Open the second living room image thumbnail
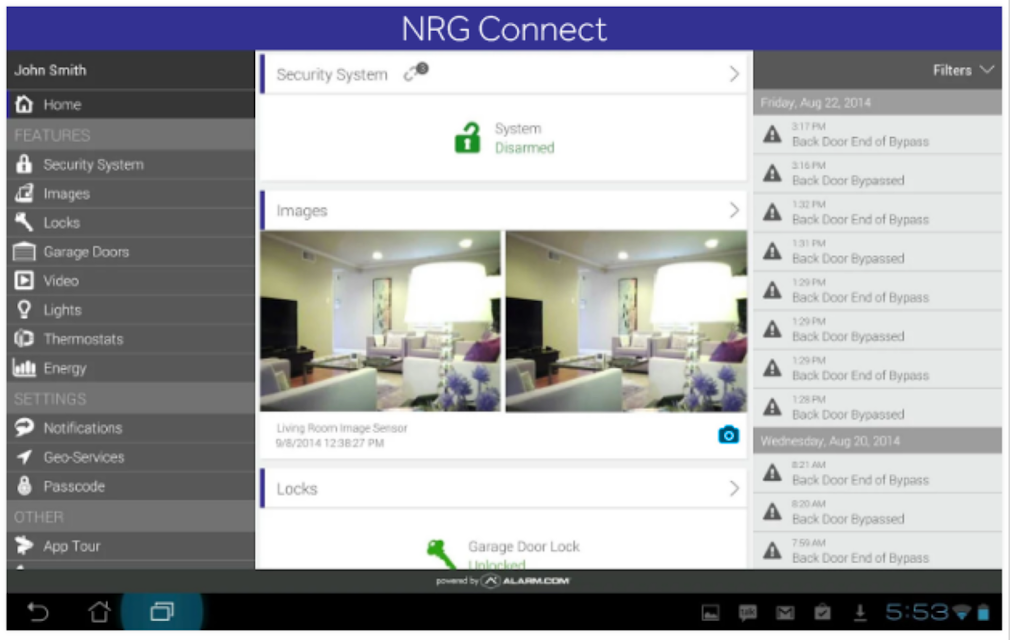Image resolution: width=1010 pixels, height=640 pixels. coord(626,321)
